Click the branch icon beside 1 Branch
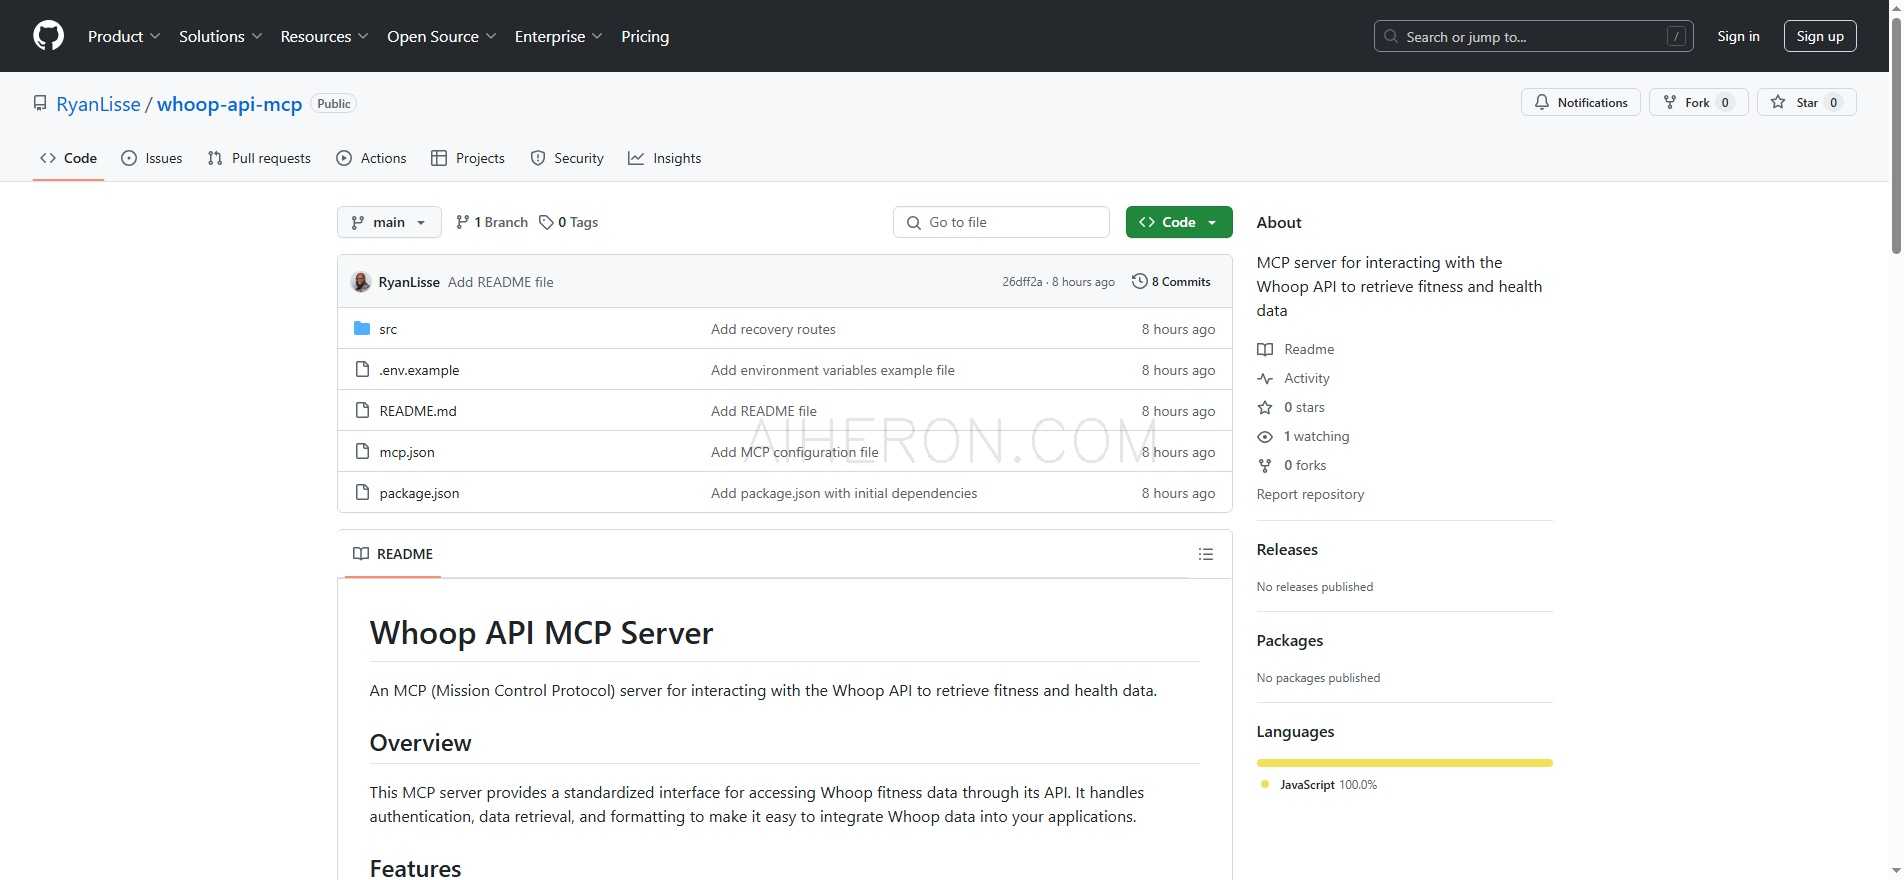 [462, 222]
